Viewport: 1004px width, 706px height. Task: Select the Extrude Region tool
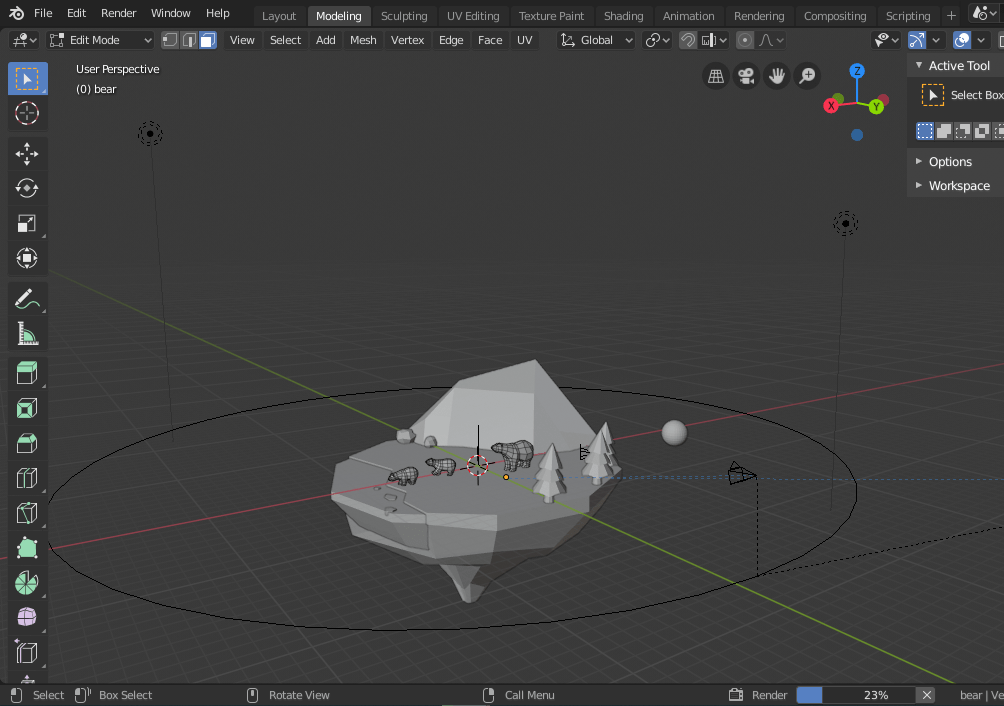(27, 373)
